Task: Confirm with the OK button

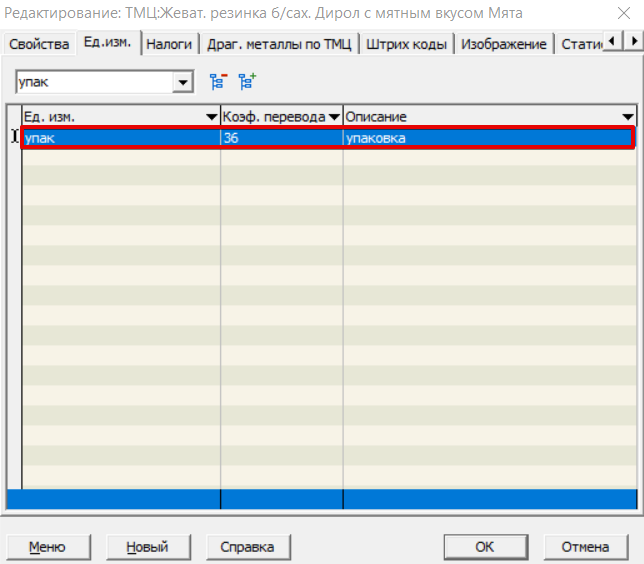Action: (485, 547)
